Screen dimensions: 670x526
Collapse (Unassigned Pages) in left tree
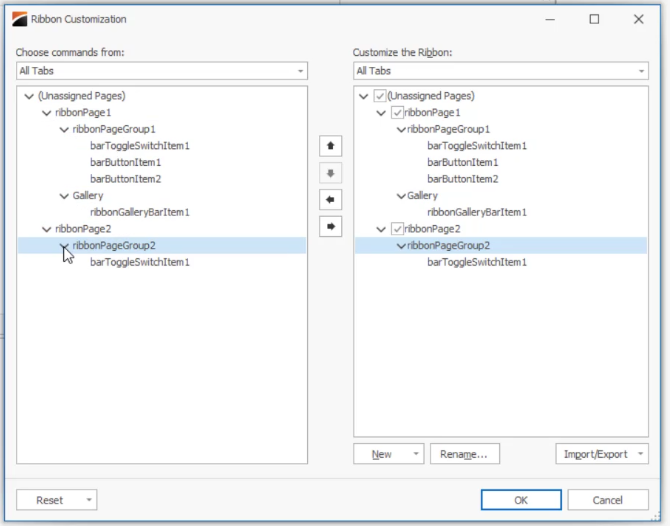coord(29,96)
